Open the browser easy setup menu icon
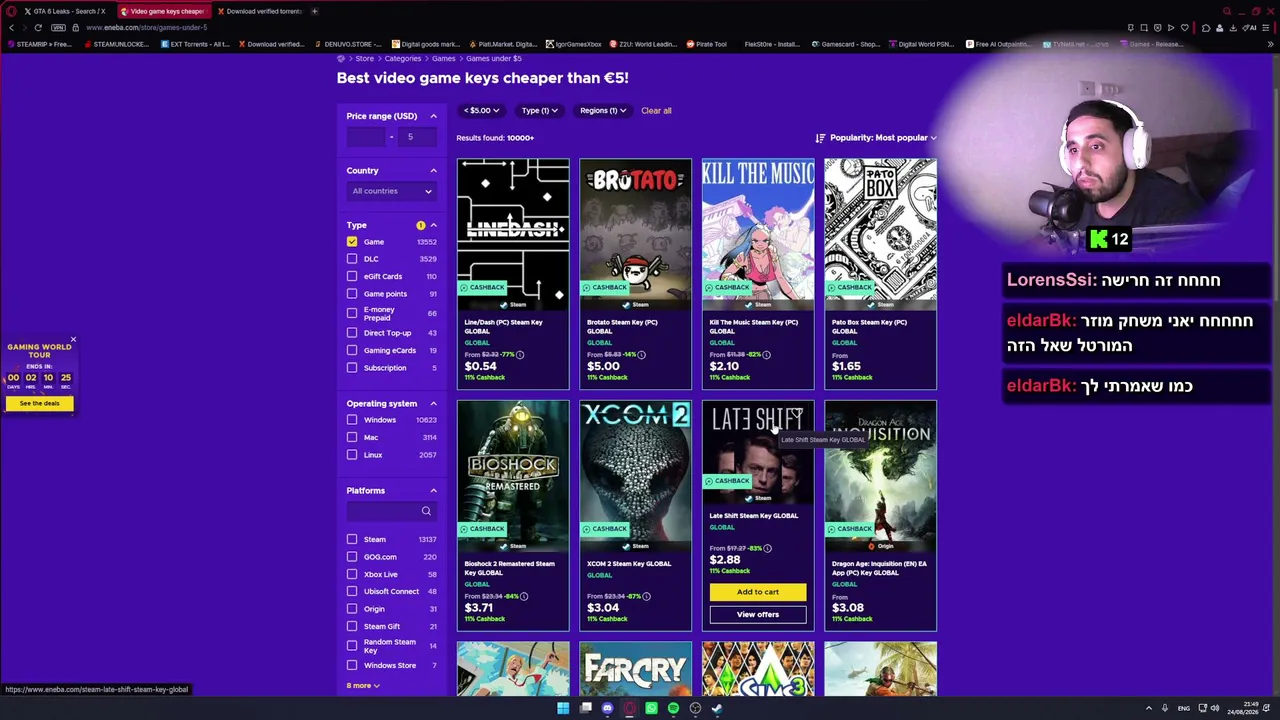The height and width of the screenshot is (720, 1280). point(1268,27)
